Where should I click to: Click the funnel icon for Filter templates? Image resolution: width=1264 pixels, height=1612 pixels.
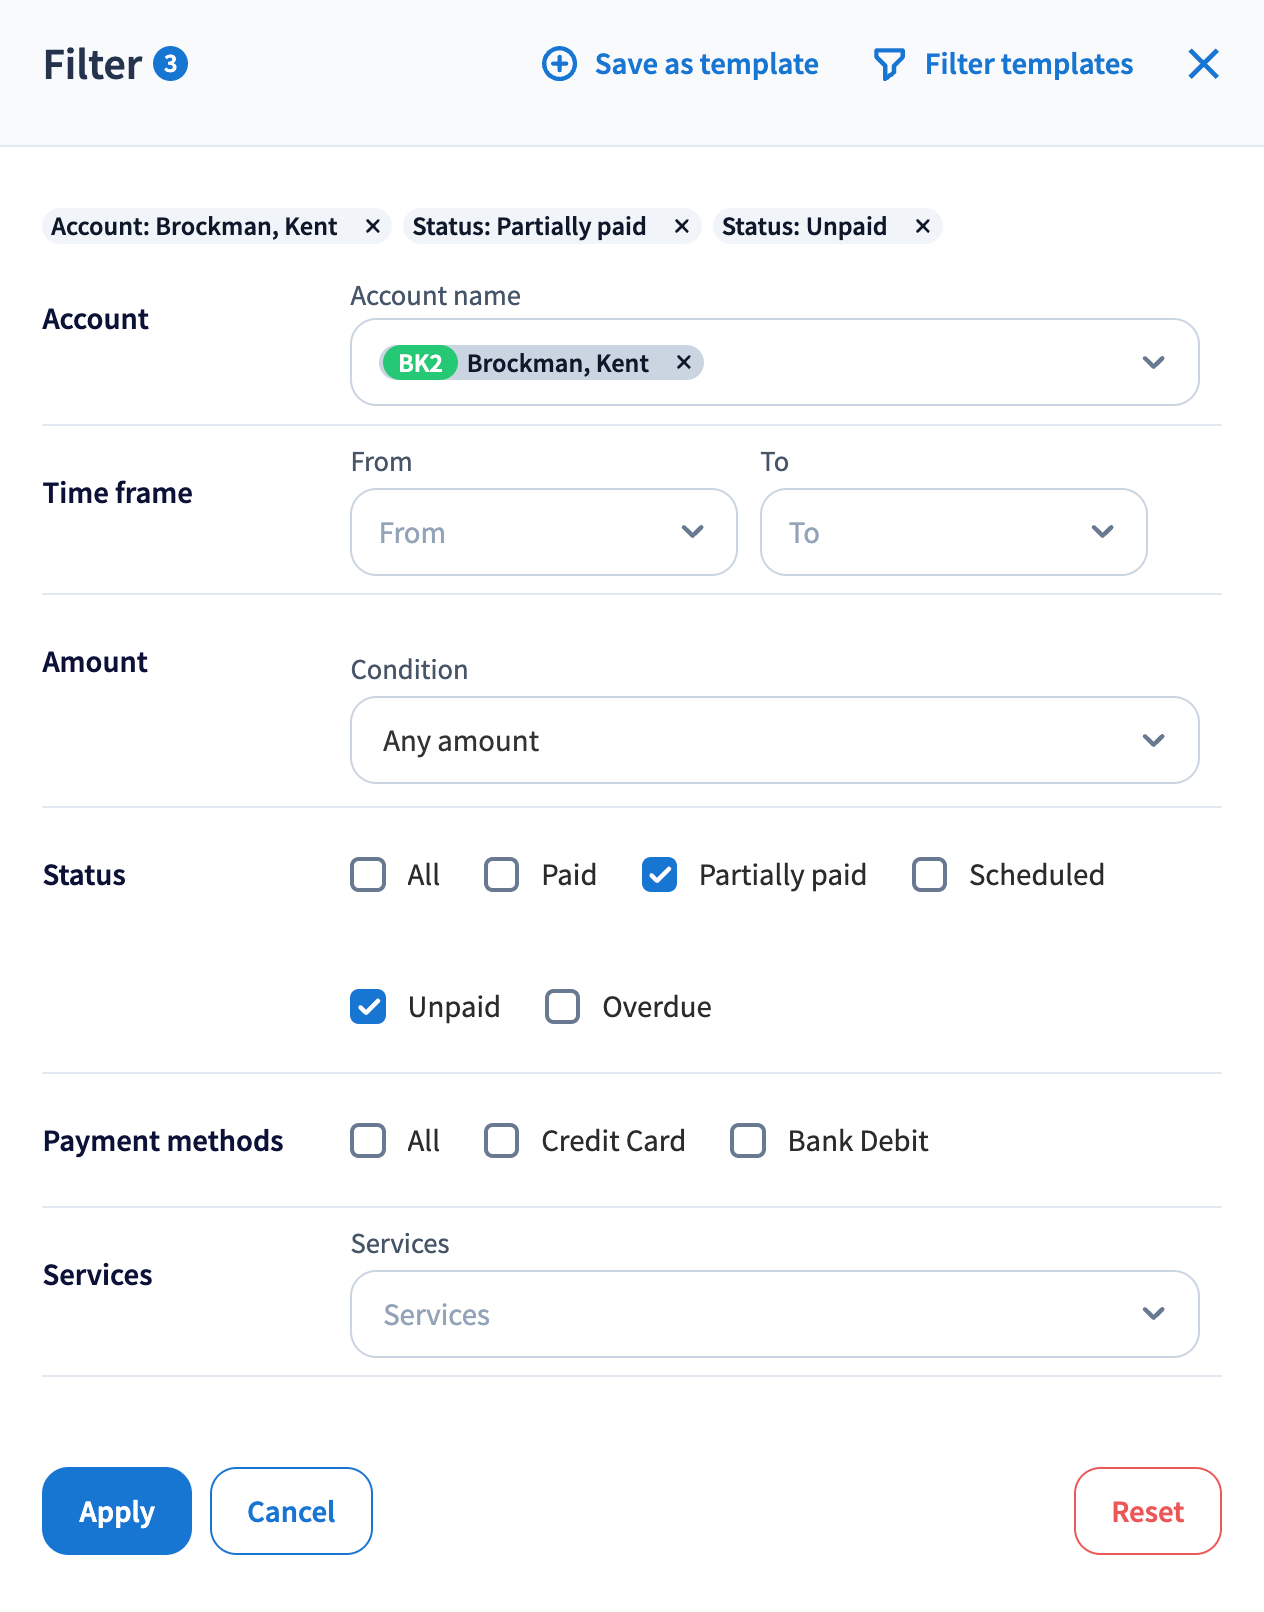[888, 64]
